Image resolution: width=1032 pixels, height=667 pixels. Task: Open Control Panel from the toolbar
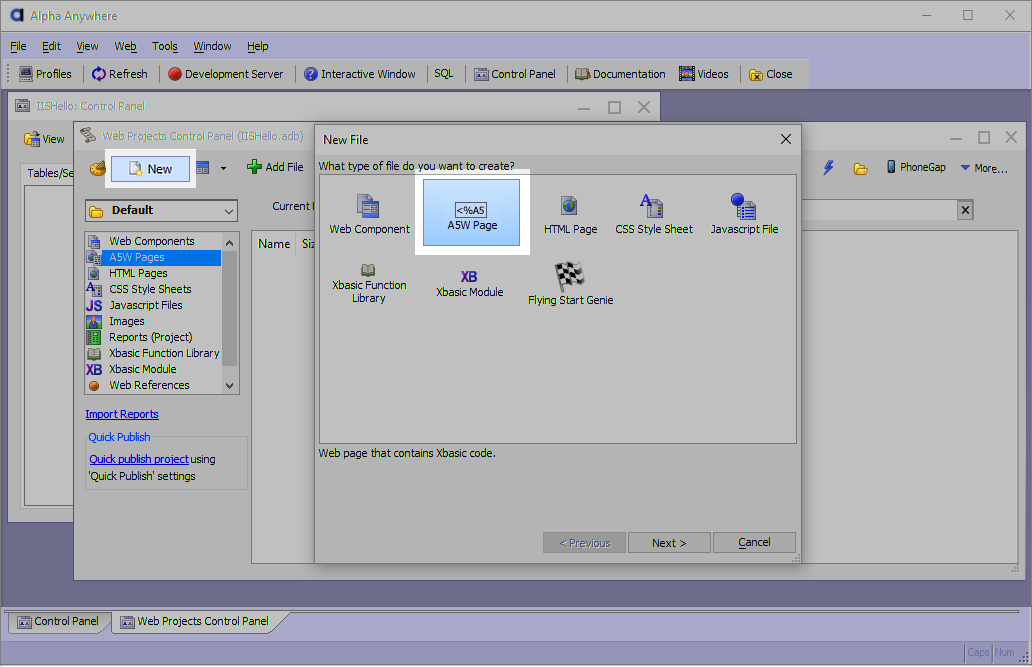click(515, 74)
